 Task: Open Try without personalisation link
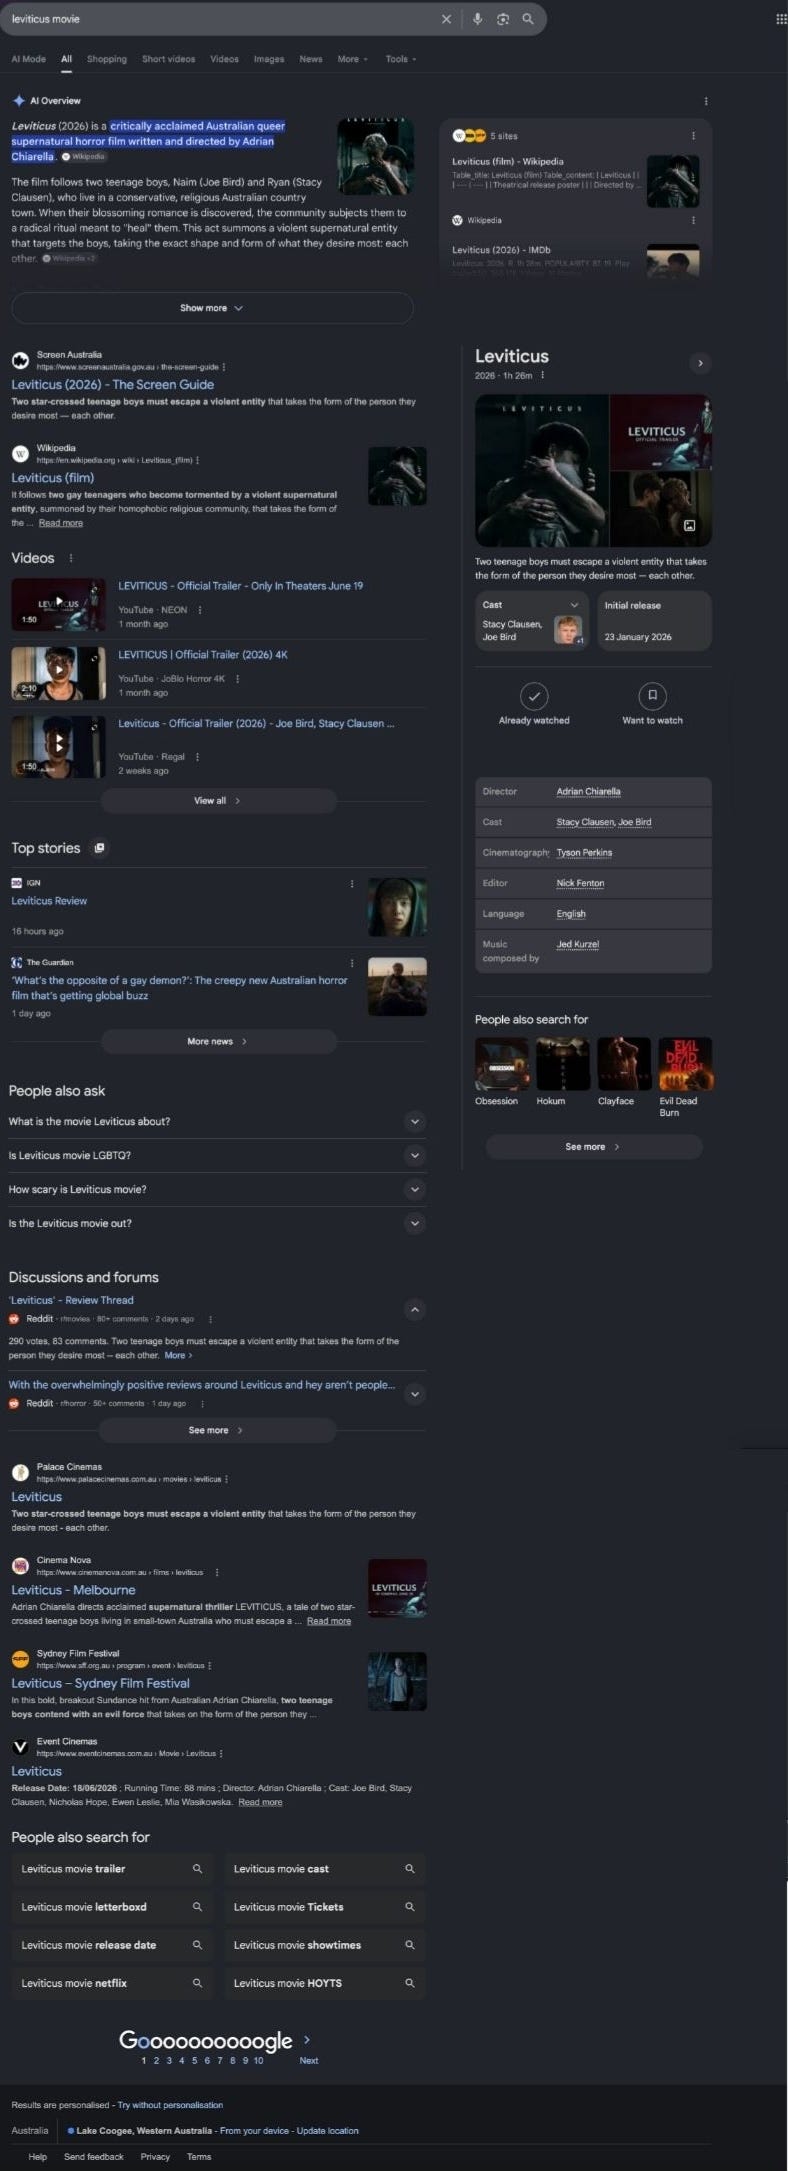click(170, 2105)
